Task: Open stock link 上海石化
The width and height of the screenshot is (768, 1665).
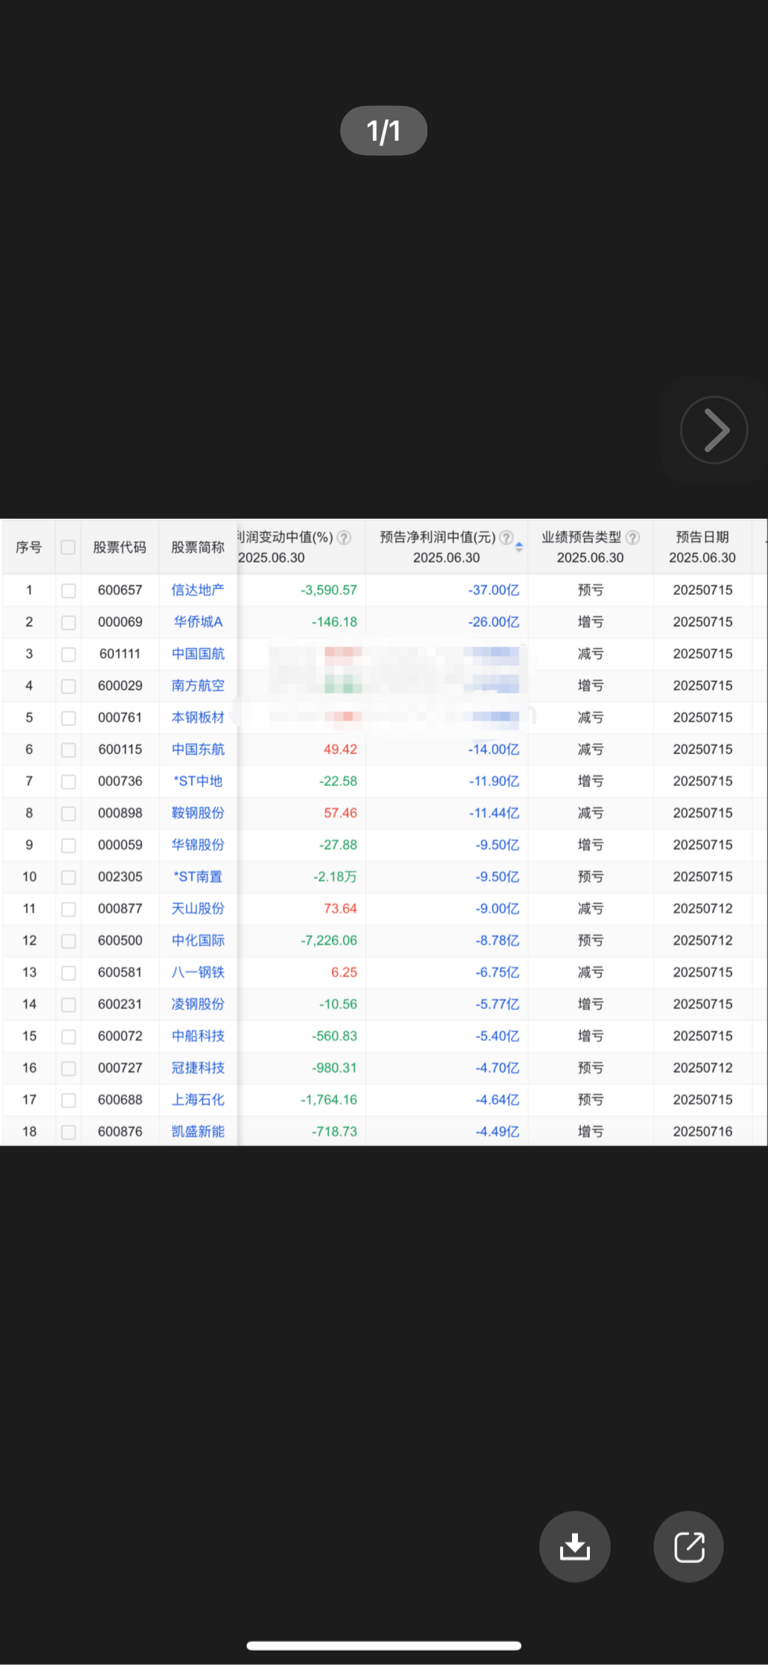Action: click(198, 1100)
